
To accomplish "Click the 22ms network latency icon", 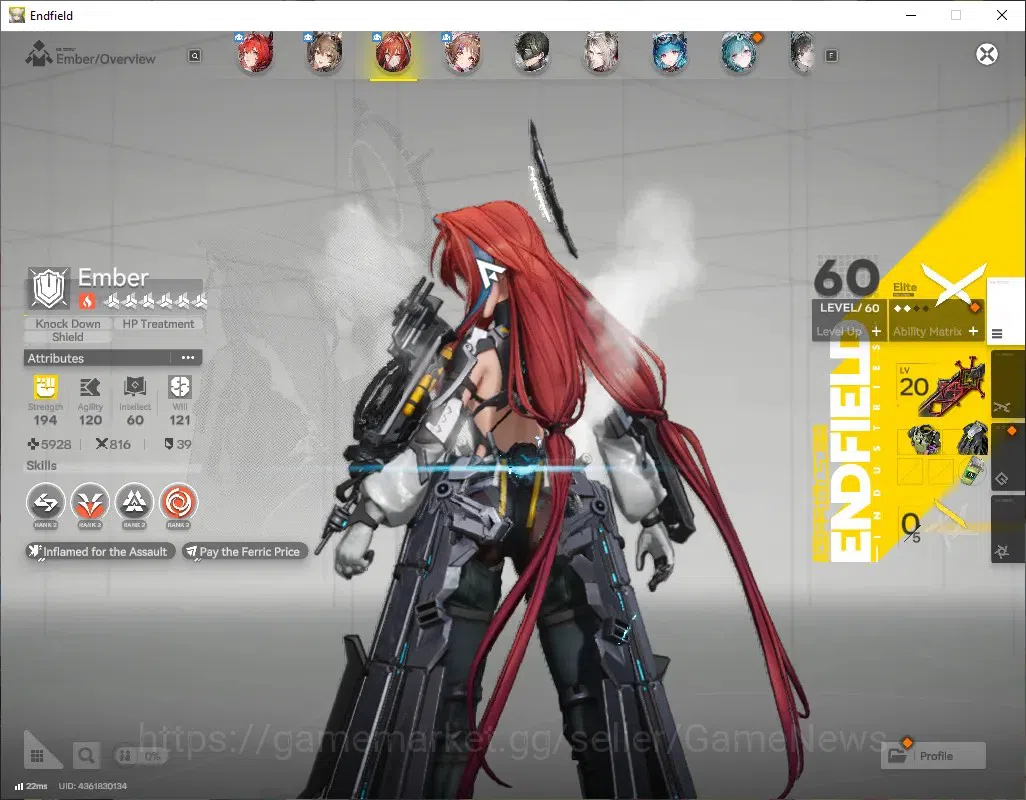I will coord(19,786).
